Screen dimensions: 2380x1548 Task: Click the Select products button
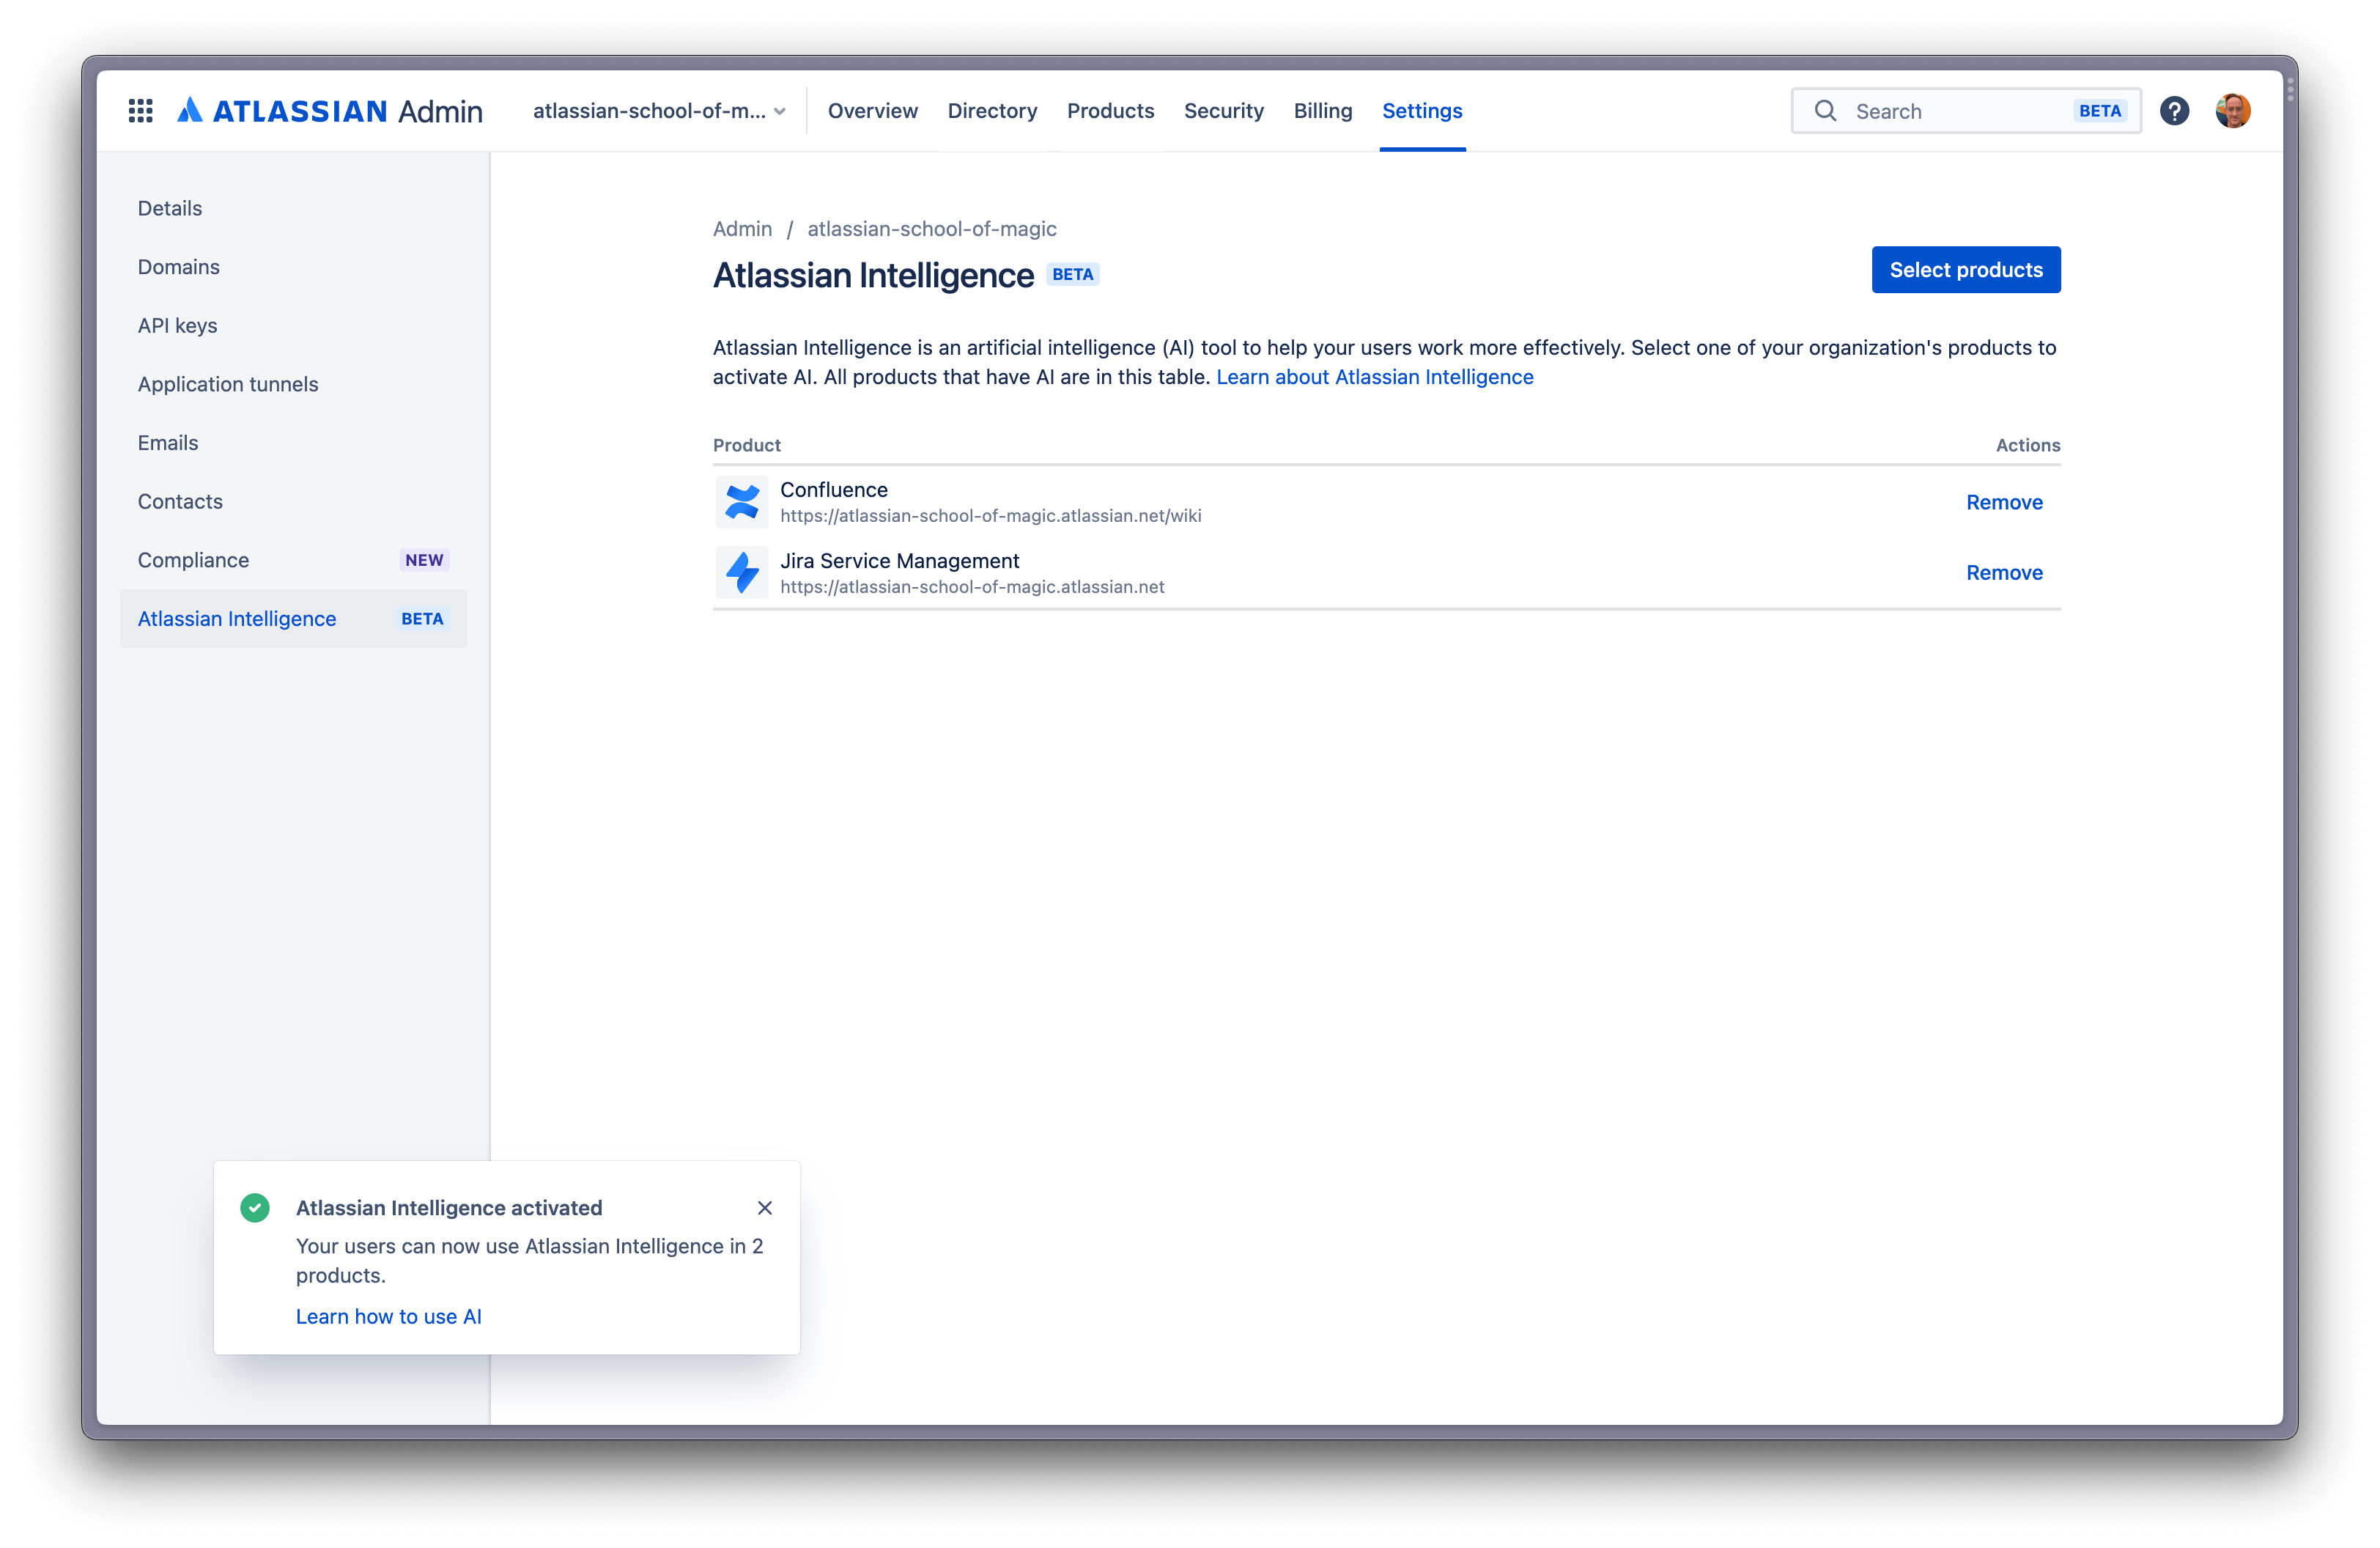1965,269
